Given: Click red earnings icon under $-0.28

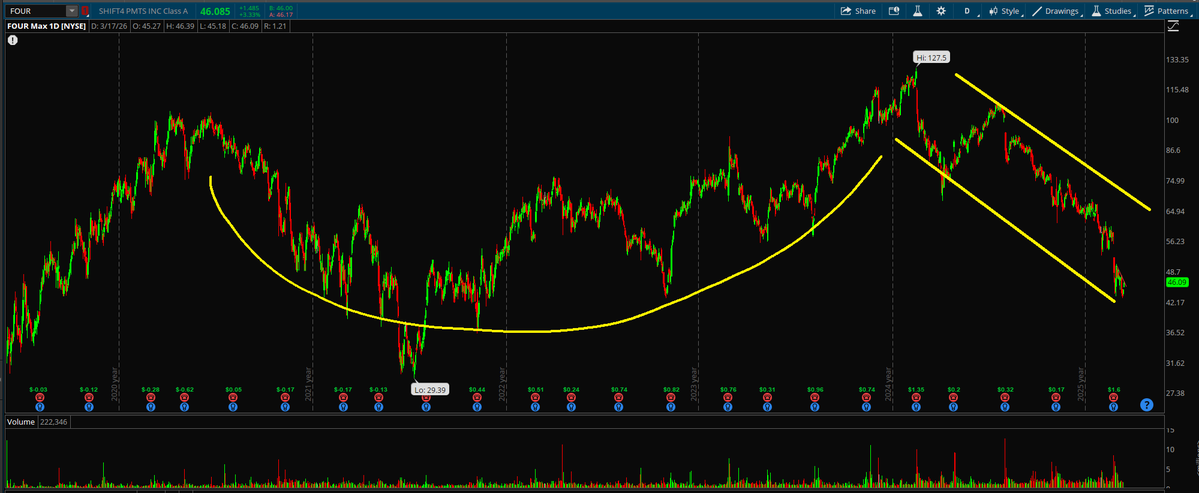Looking at the screenshot, I should (x=151, y=397).
